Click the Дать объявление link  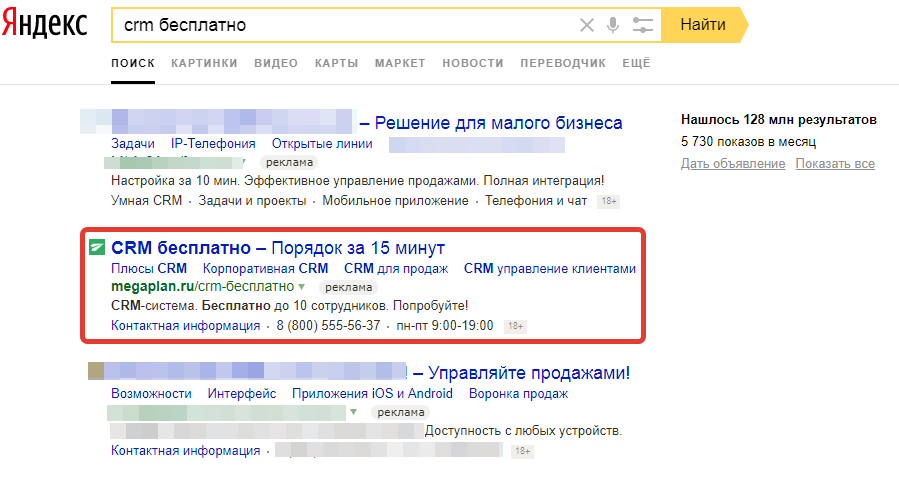tap(733, 164)
